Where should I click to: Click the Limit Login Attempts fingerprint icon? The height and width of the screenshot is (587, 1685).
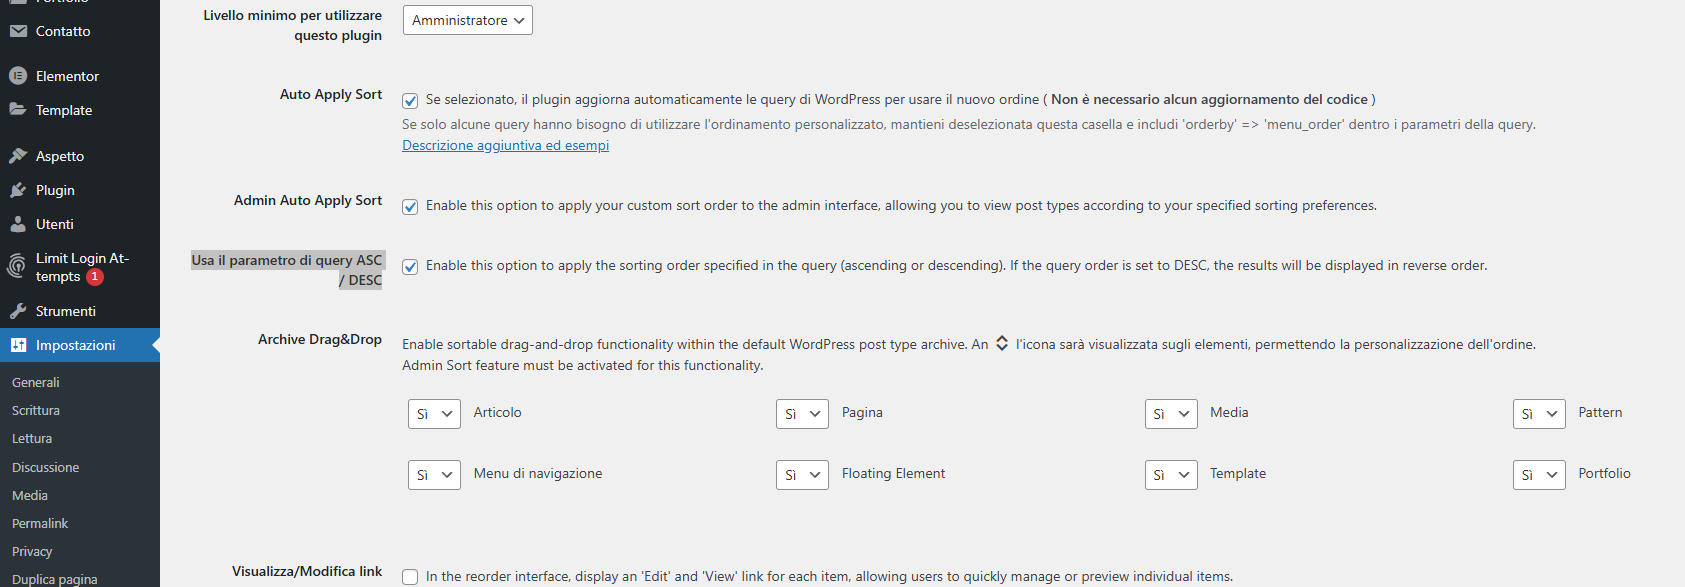click(x=16, y=266)
